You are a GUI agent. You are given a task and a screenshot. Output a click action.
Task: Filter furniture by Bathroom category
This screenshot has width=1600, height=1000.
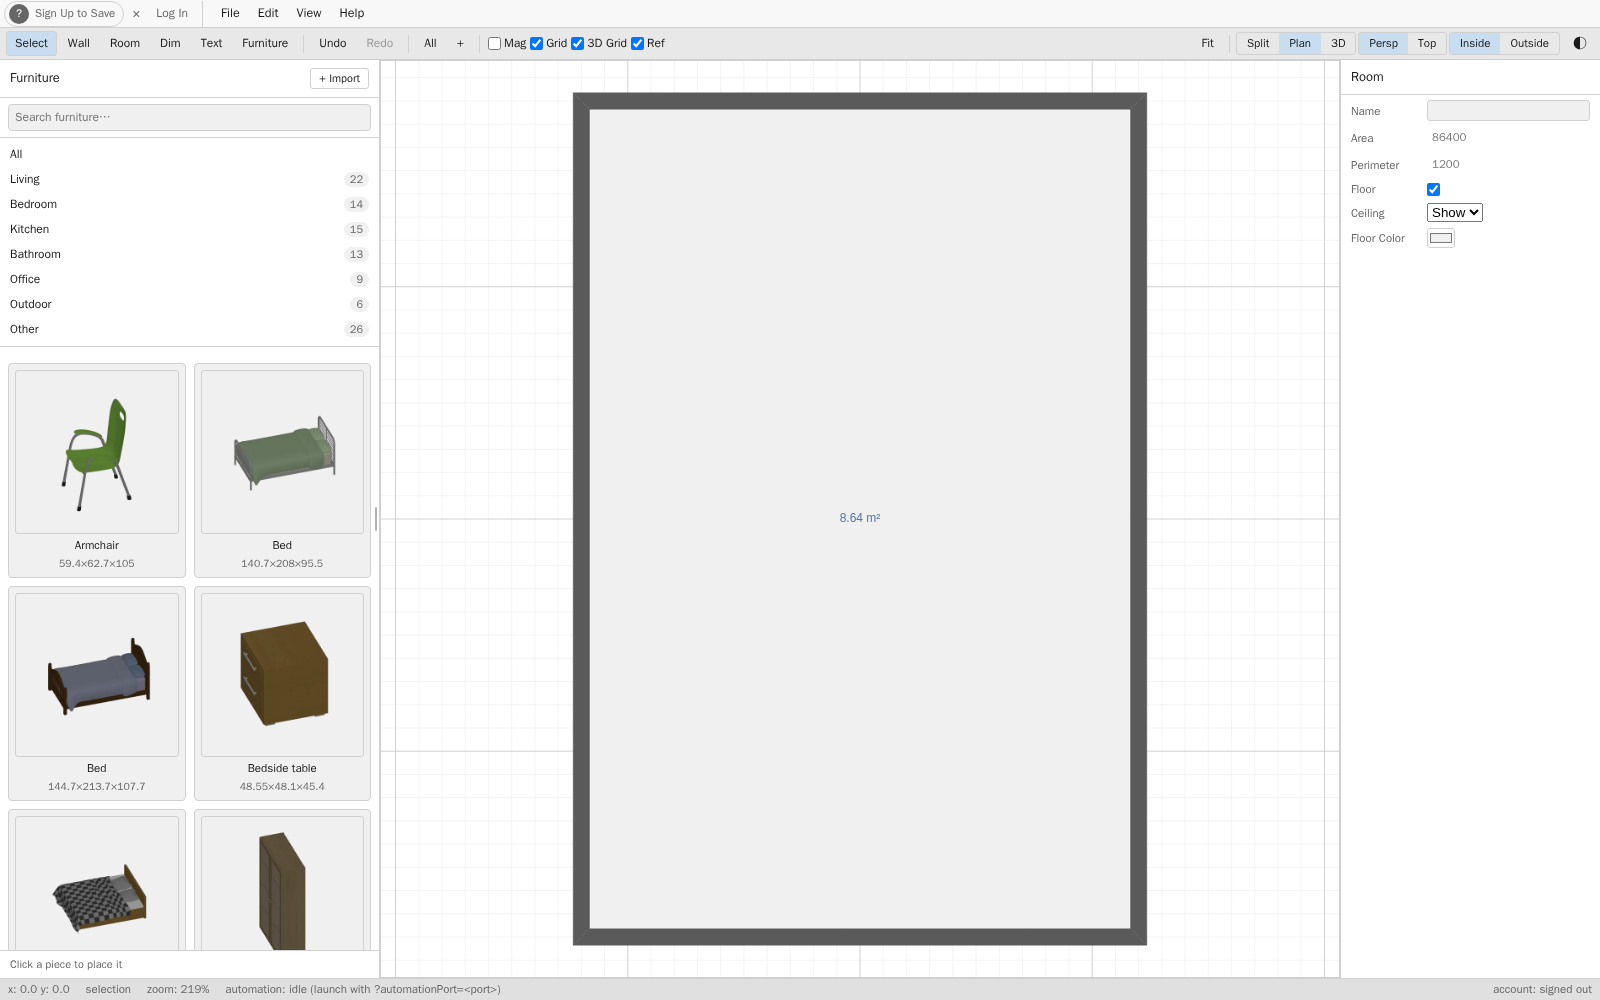[x=189, y=255]
